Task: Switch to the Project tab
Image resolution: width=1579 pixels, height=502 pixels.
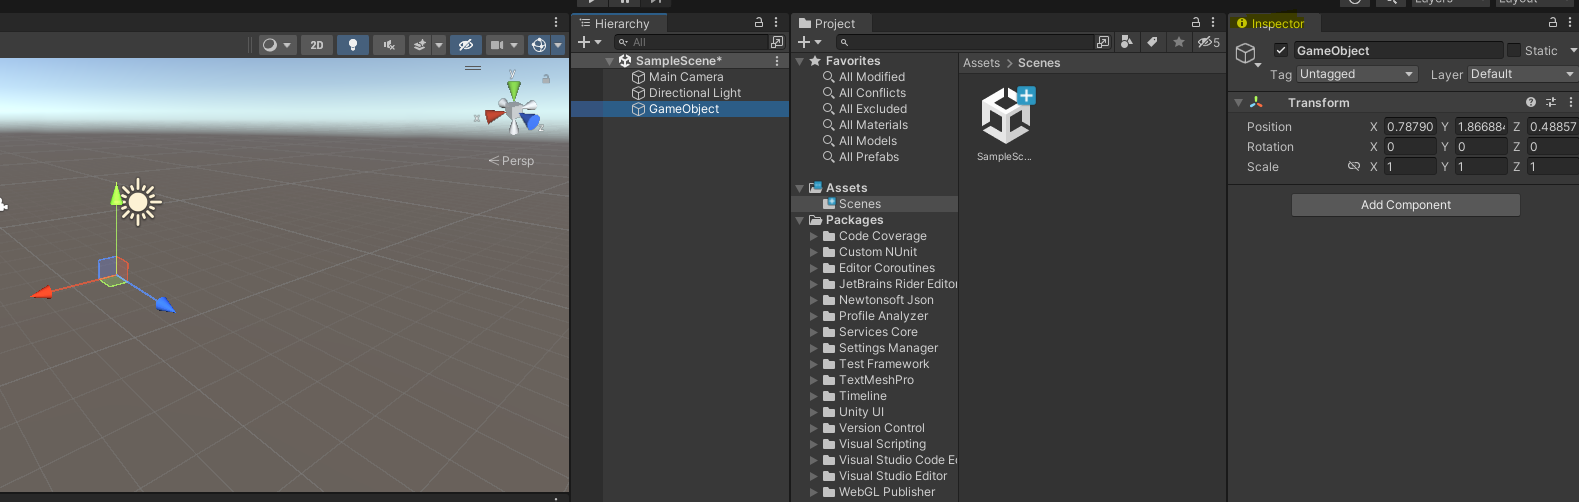Action: 827,23
